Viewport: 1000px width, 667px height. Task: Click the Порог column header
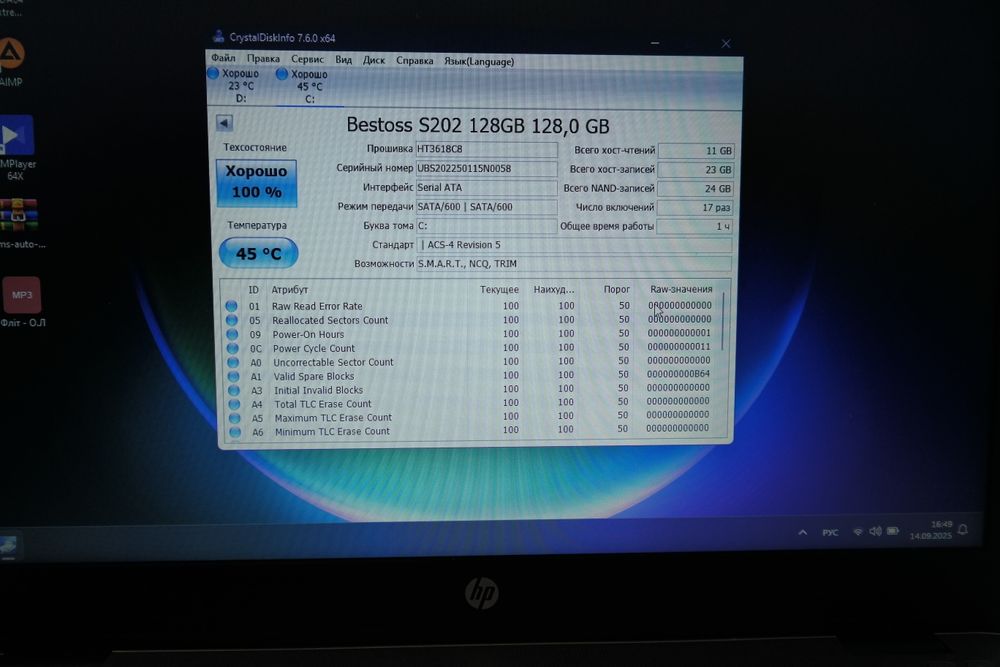pyautogui.click(x=616, y=289)
